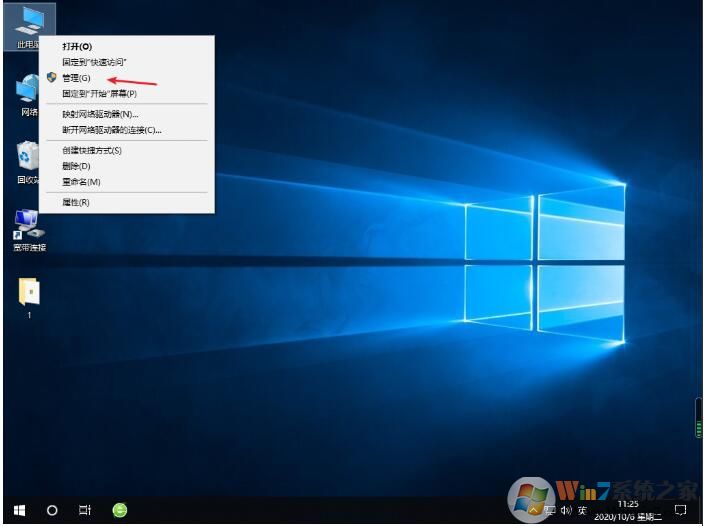Click the volume speaker tray icon

click(x=566, y=510)
